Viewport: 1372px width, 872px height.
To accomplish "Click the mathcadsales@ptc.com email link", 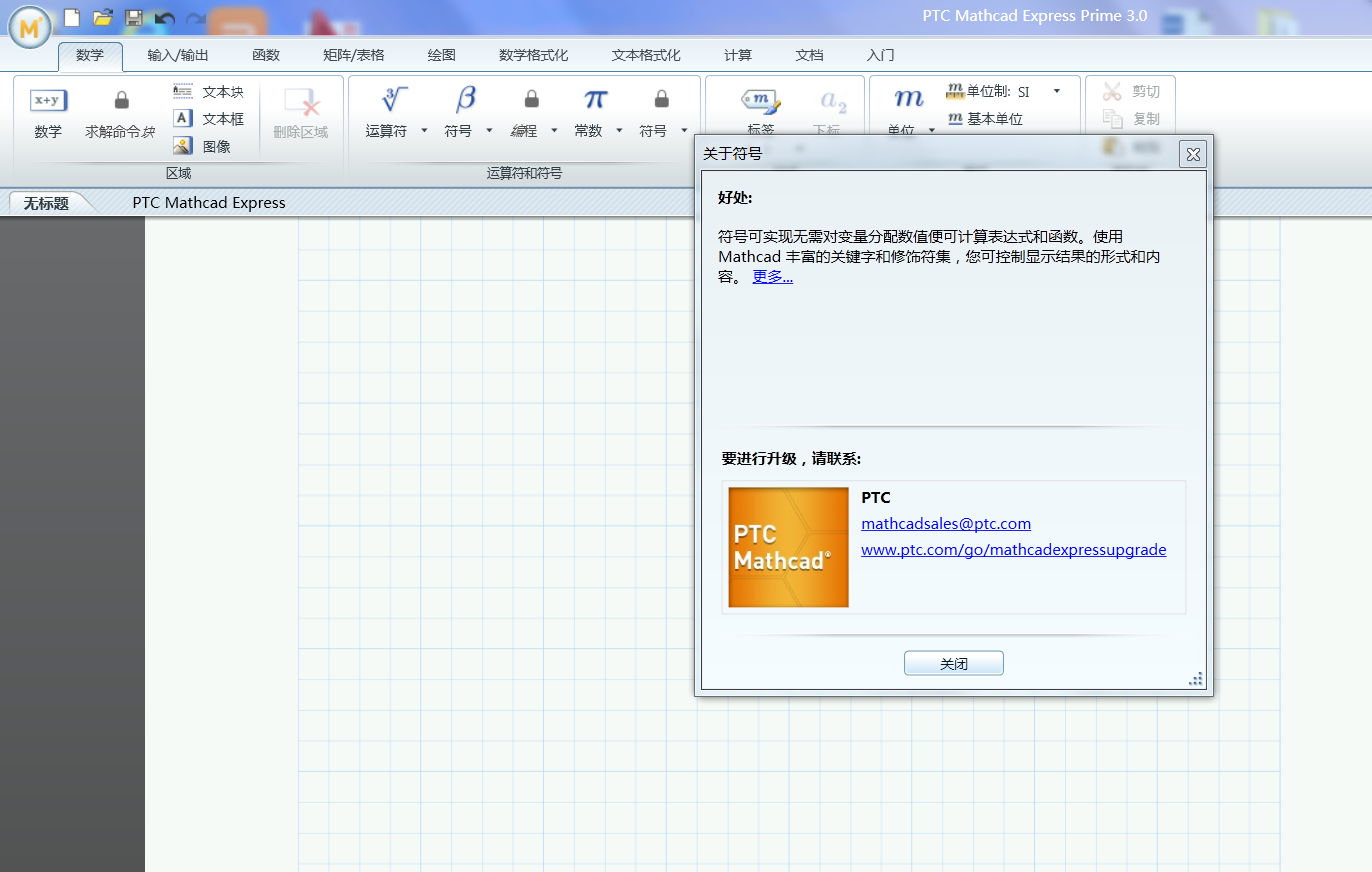I will pyautogui.click(x=946, y=523).
